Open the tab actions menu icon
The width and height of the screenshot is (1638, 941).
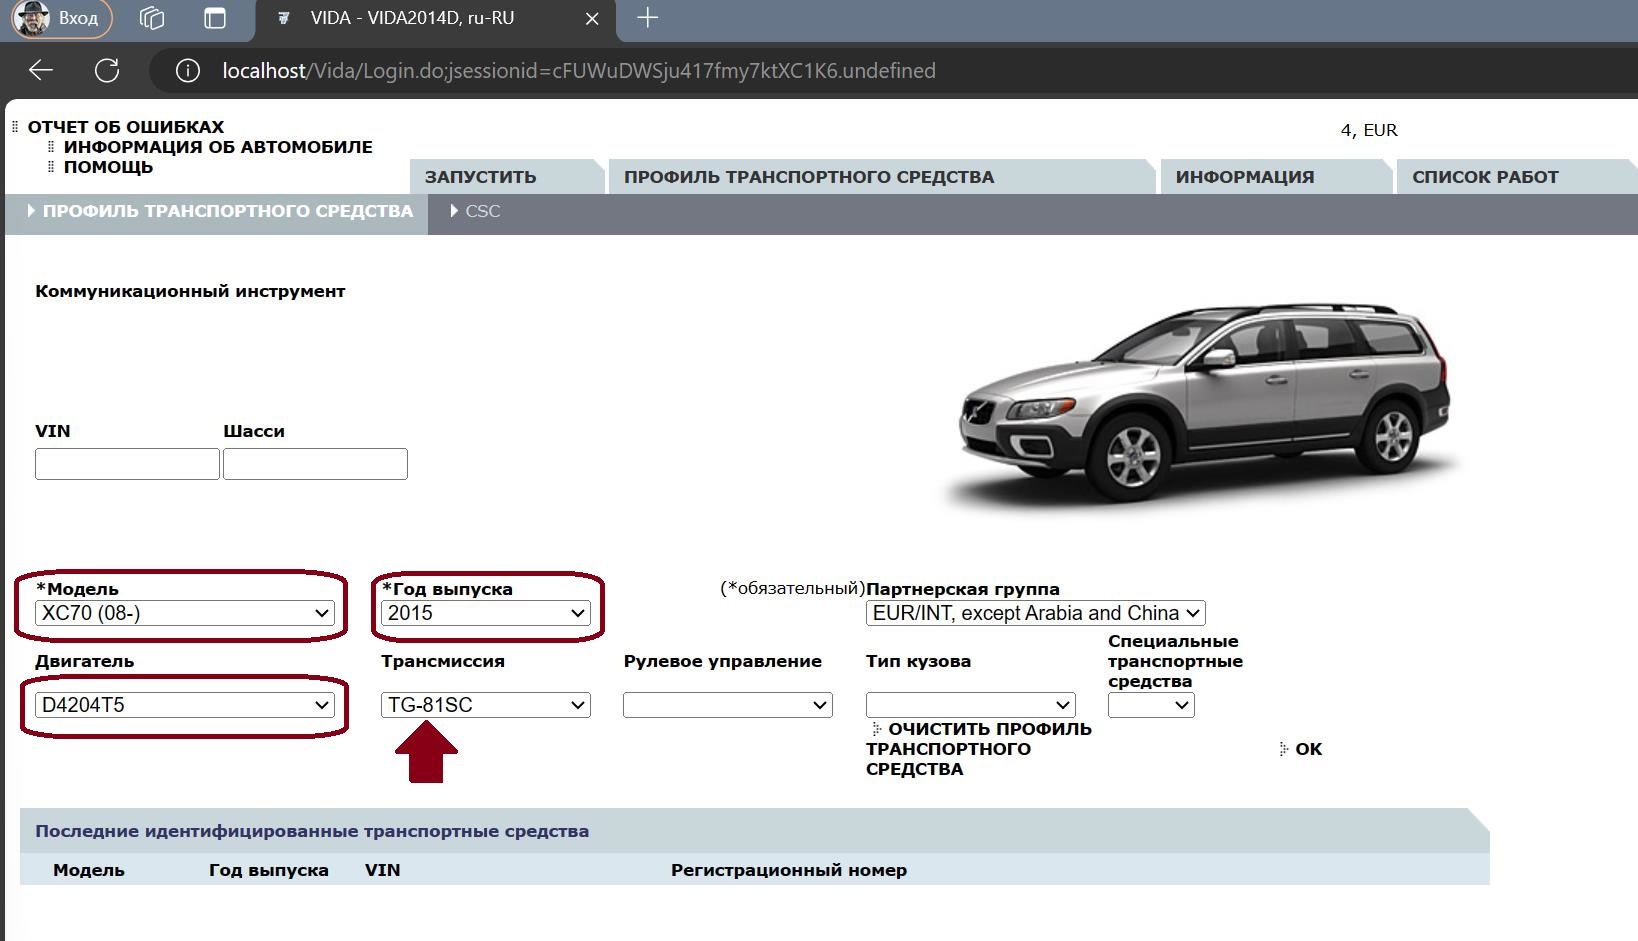pyautogui.click(x=215, y=18)
